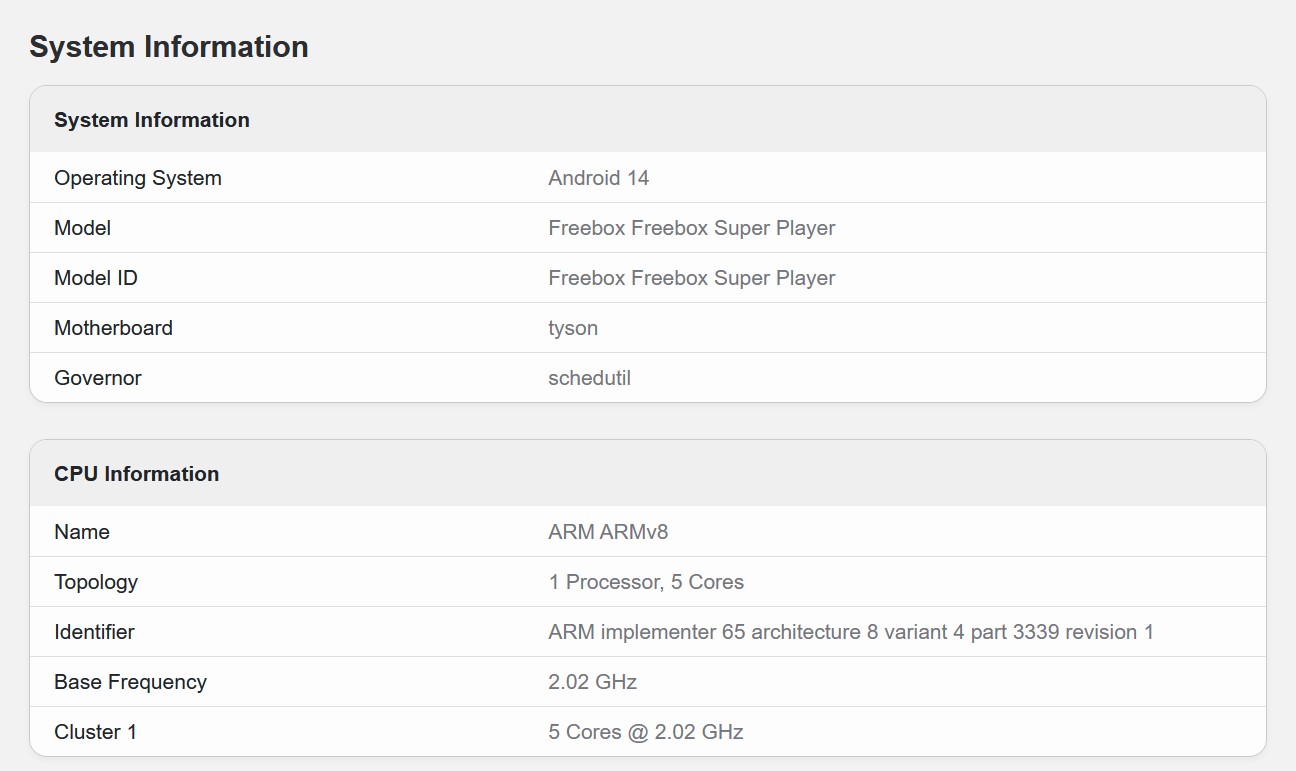Image resolution: width=1296 pixels, height=771 pixels.
Task: Select the schedutil governor value
Action: tap(589, 378)
